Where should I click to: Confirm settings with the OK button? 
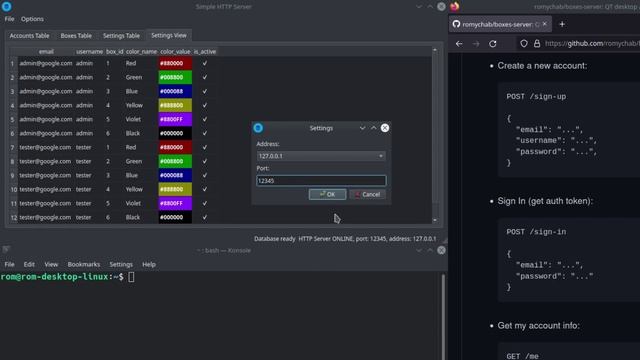pyautogui.click(x=327, y=194)
